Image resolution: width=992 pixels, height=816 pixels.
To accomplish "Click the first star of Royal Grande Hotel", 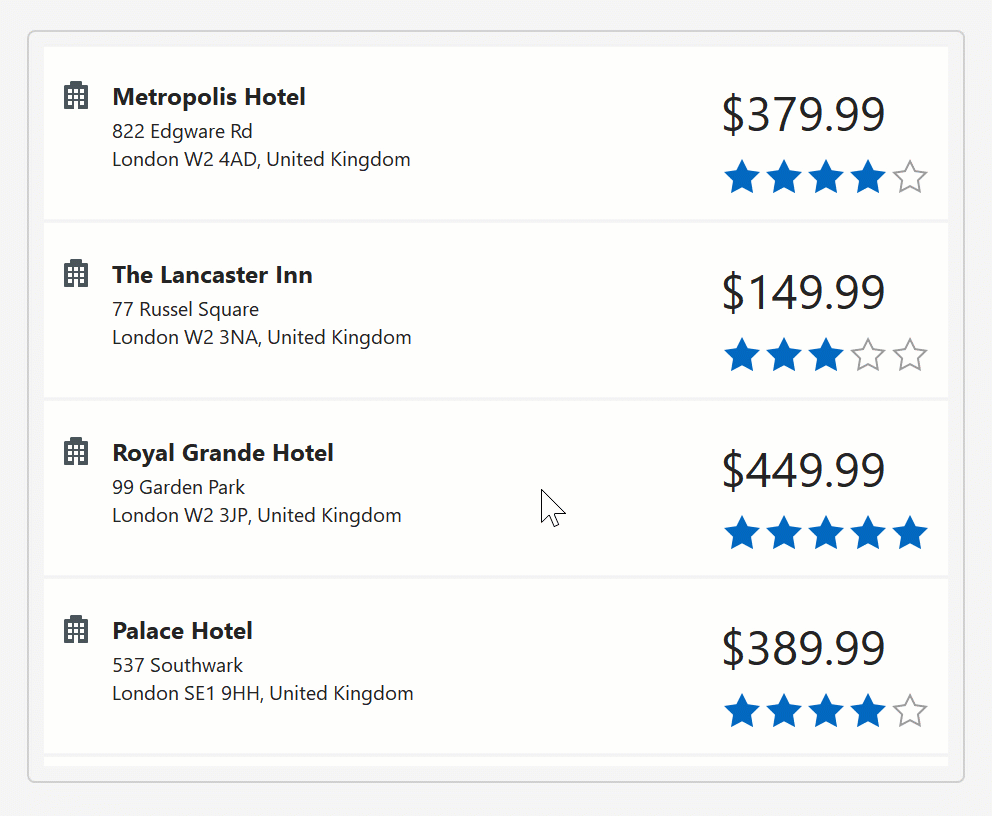I will [x=741, y=533].
